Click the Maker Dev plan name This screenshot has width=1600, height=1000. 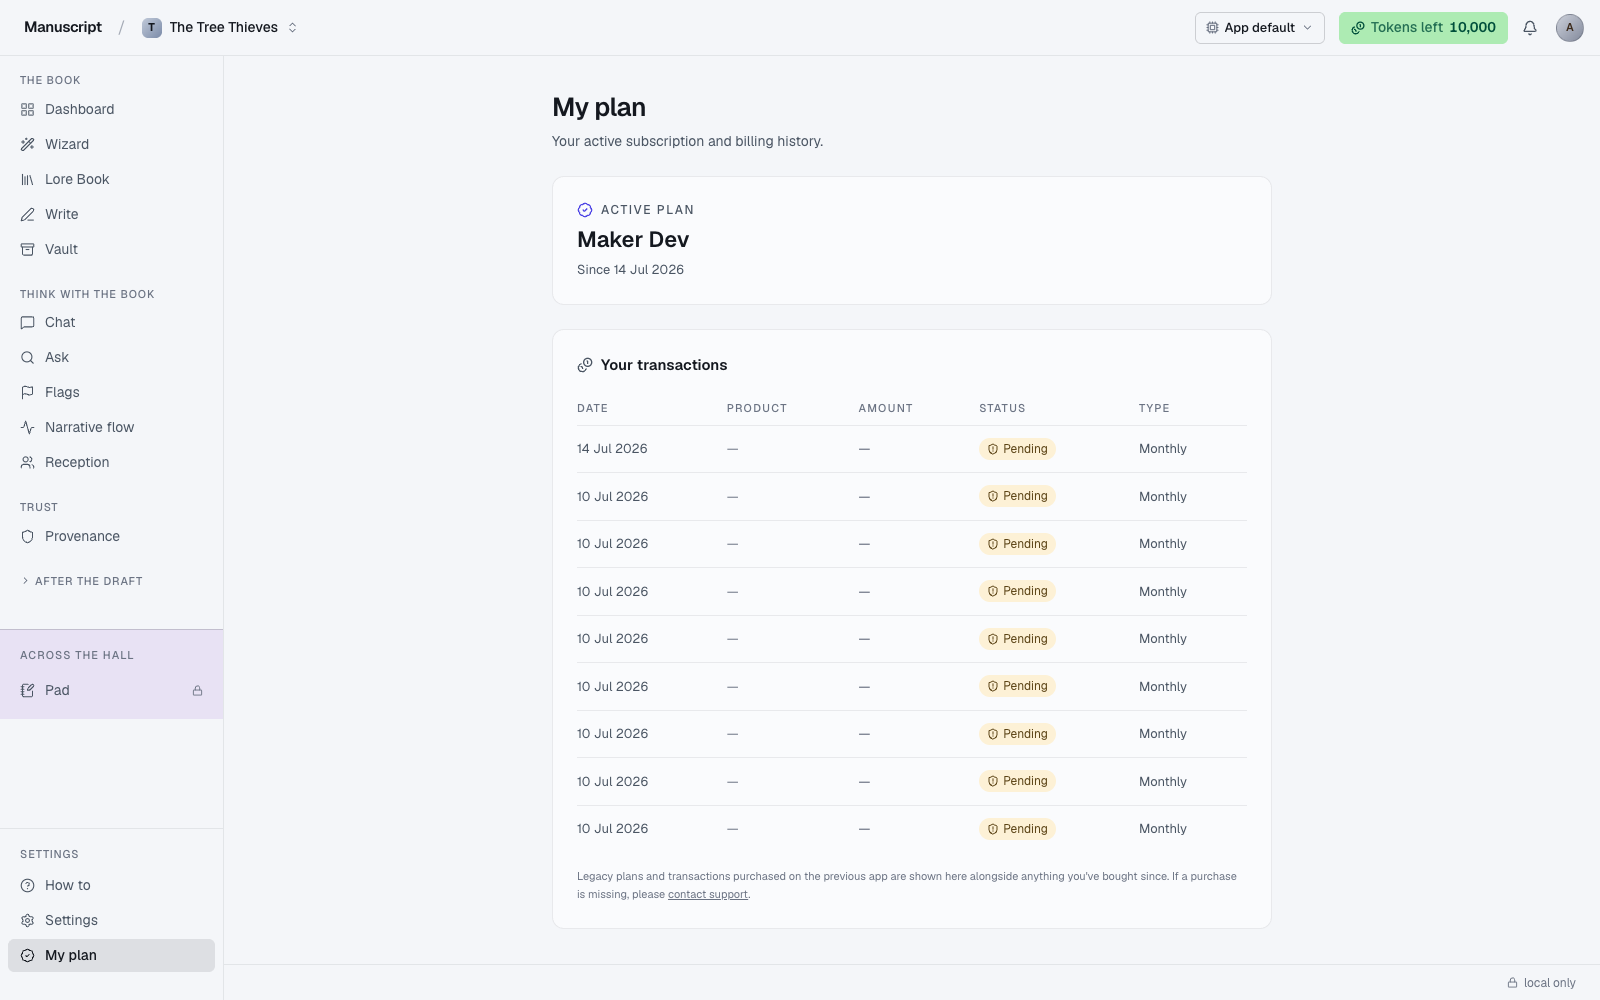(633, 240)
